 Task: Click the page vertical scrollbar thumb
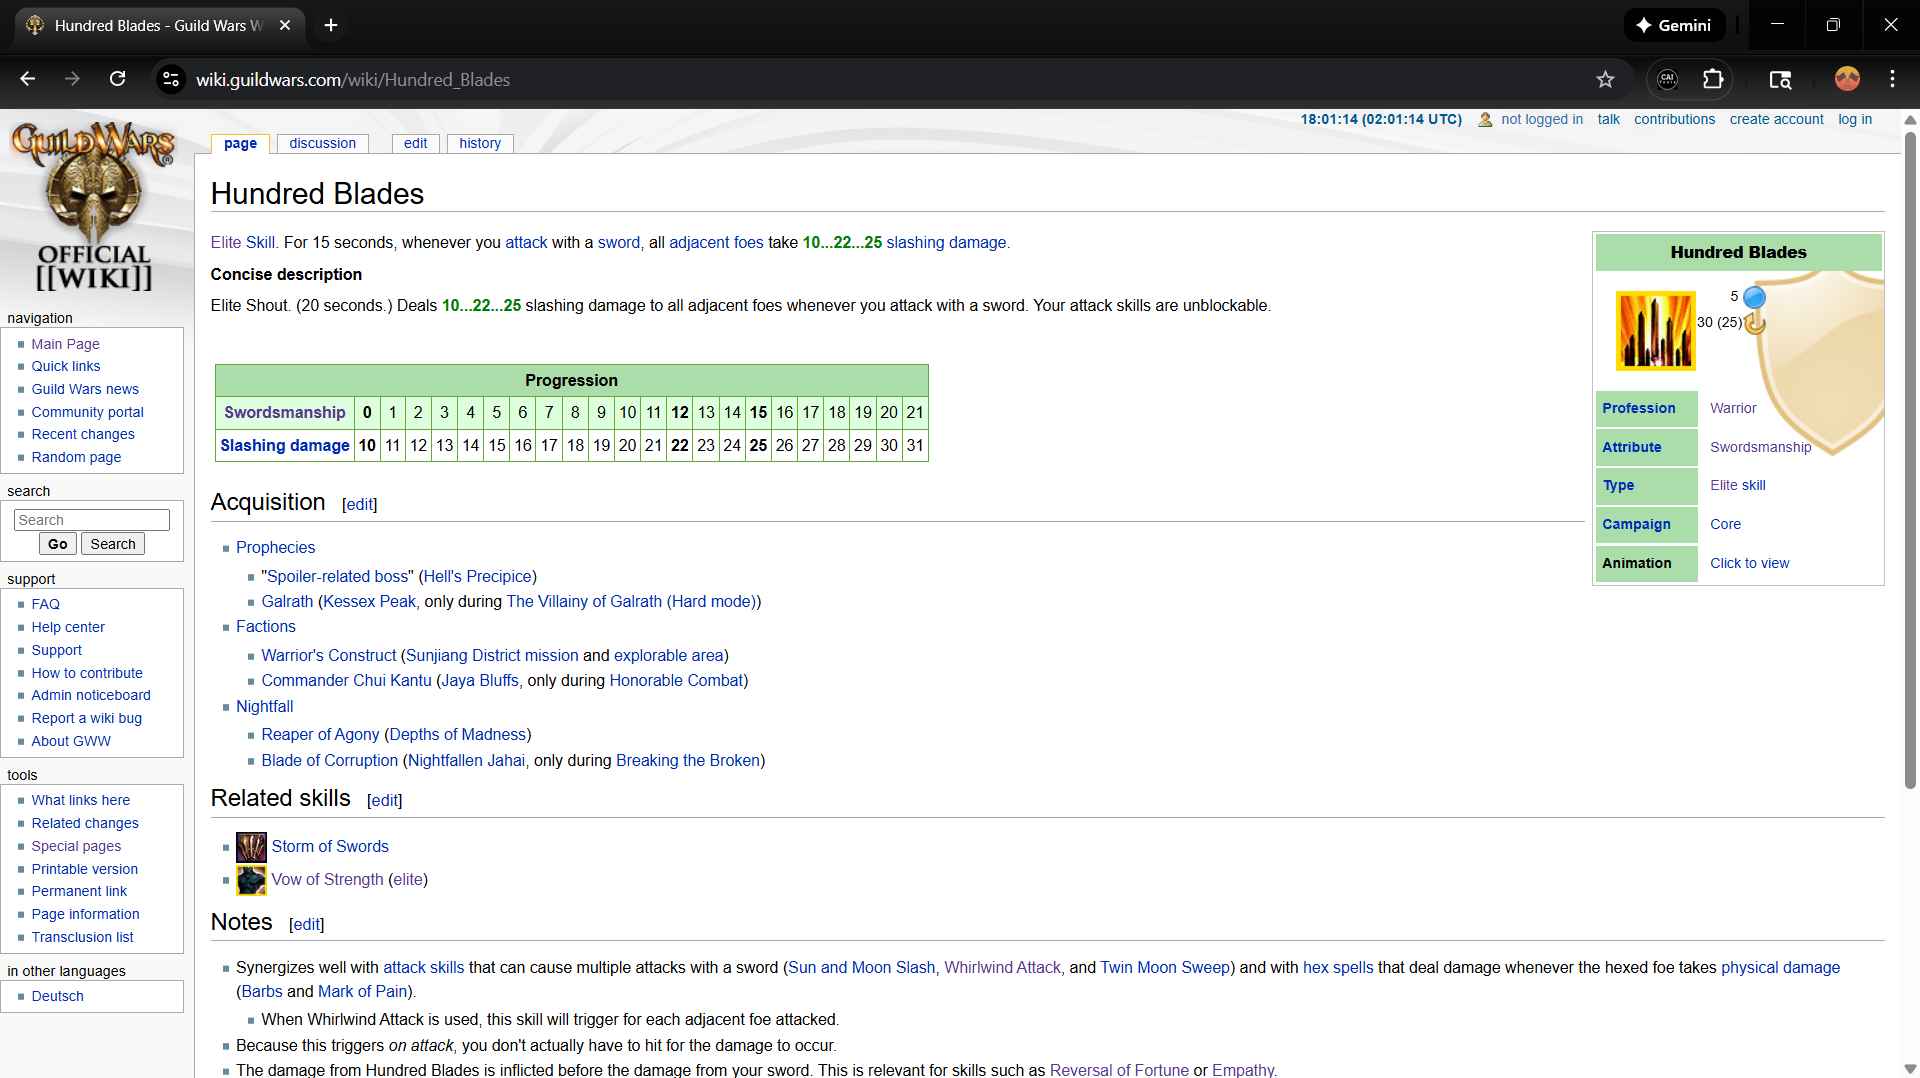click(1910, 460)
